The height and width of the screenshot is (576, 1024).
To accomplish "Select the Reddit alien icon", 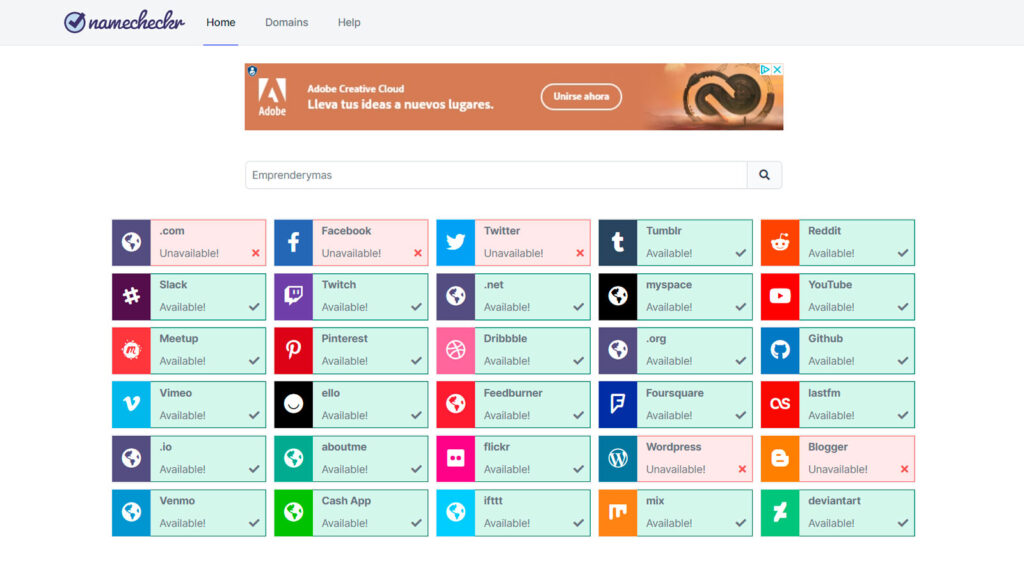I will 780,243.
